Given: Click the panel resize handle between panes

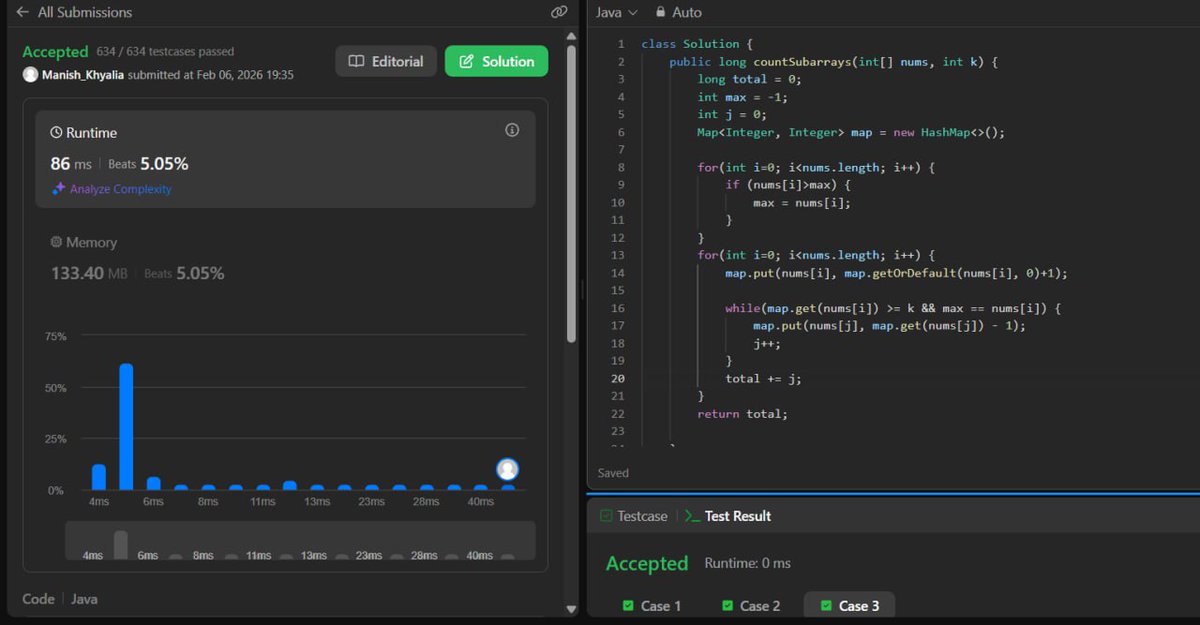Looking at the screenshot, I should click(583, 290).
